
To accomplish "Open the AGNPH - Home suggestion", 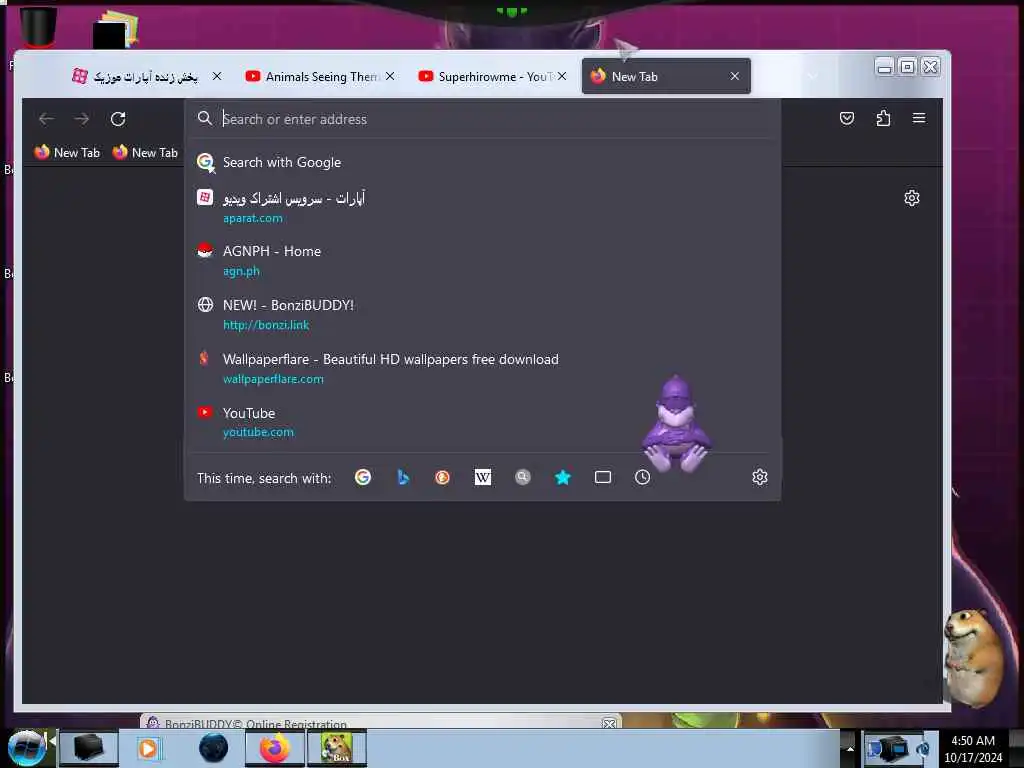I will click(x=483, y=261).
